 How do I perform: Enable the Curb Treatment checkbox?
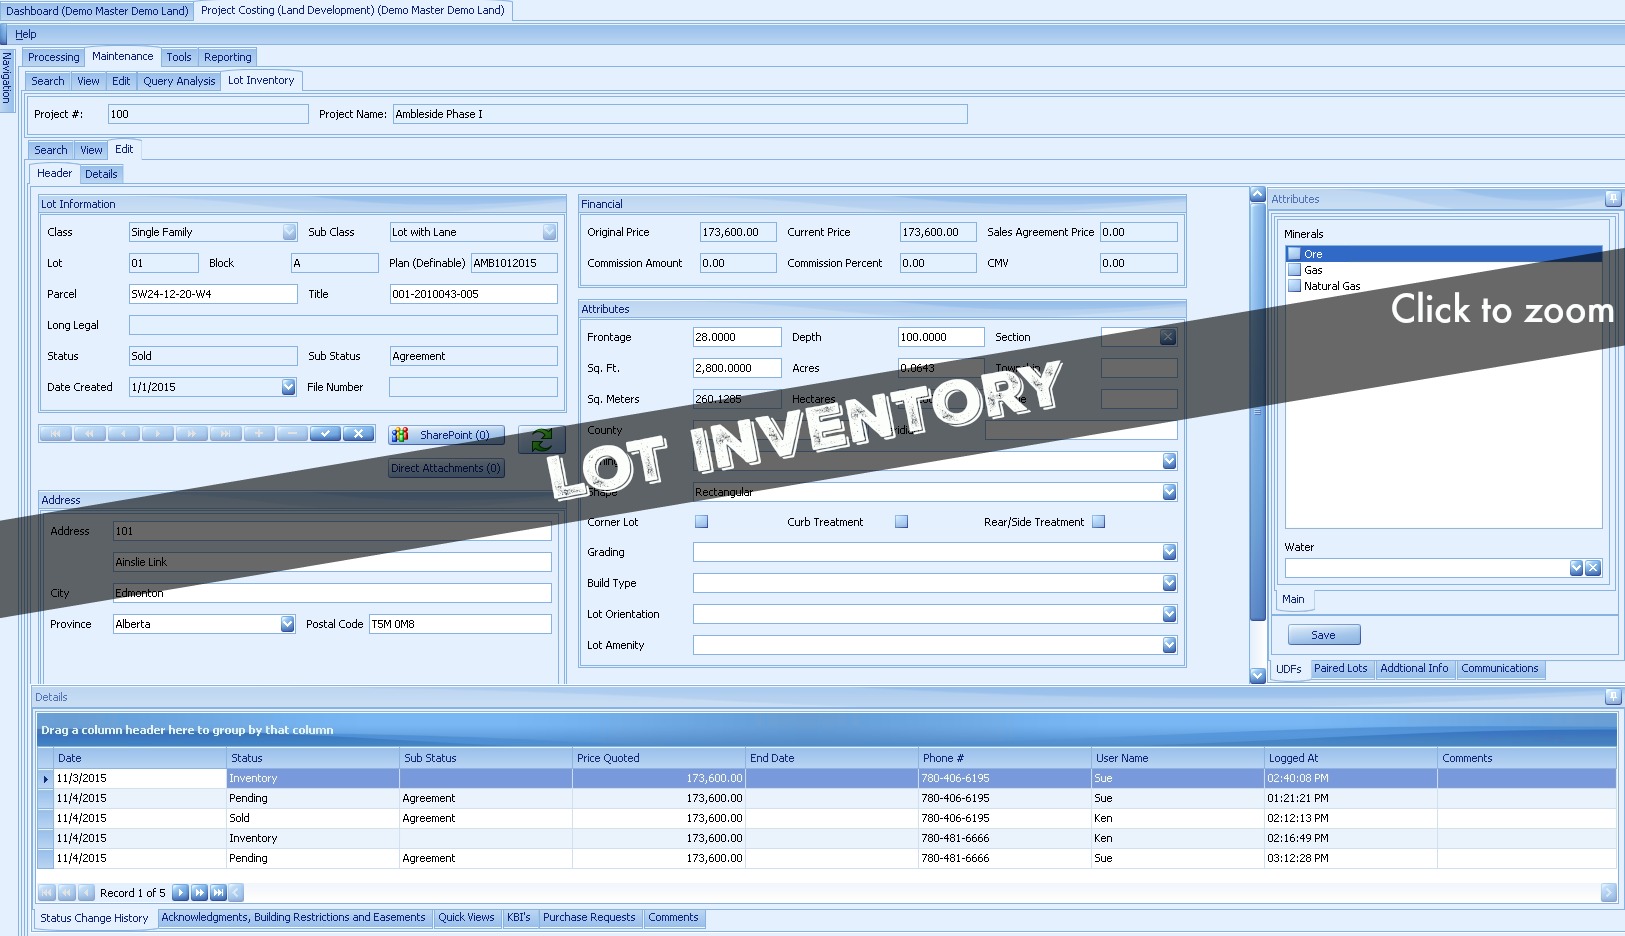point(901,521)
